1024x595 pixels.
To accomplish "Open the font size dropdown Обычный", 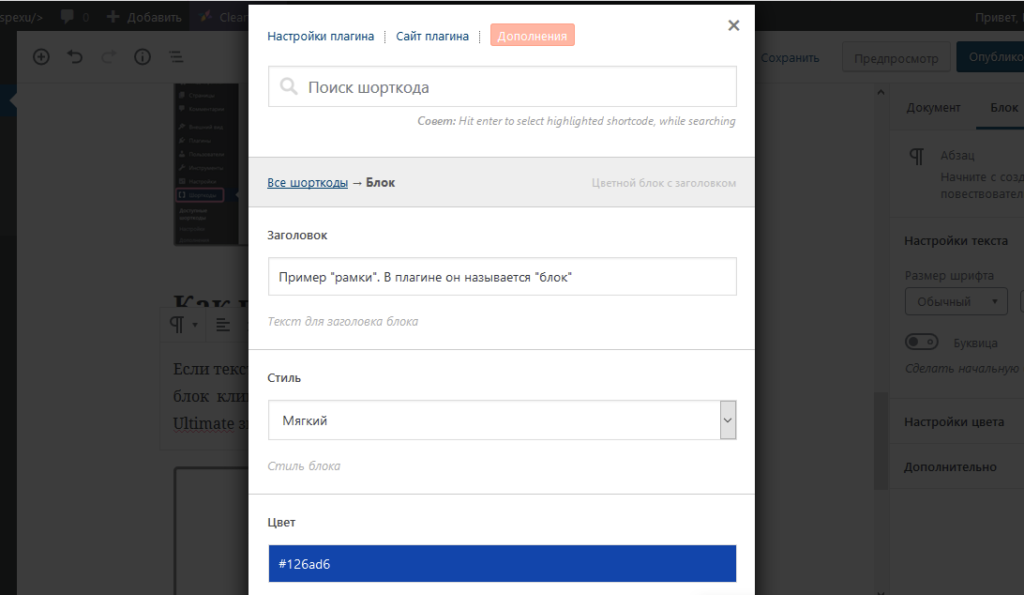I will click(x=955, y=301).
